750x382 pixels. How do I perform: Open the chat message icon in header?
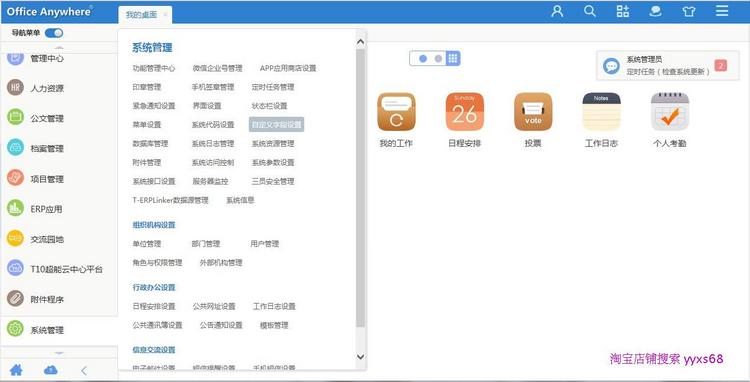[655, 11]
